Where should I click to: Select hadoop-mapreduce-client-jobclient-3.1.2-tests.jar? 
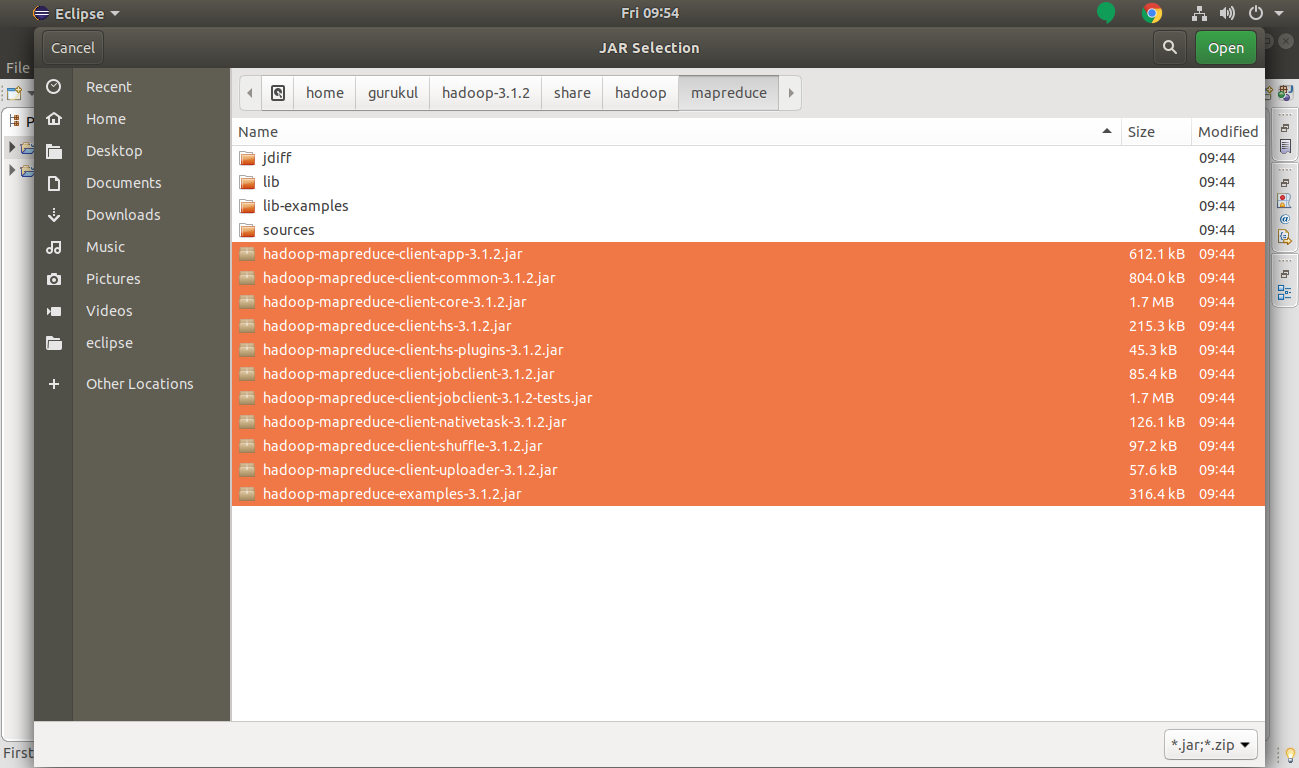(748, 398)
